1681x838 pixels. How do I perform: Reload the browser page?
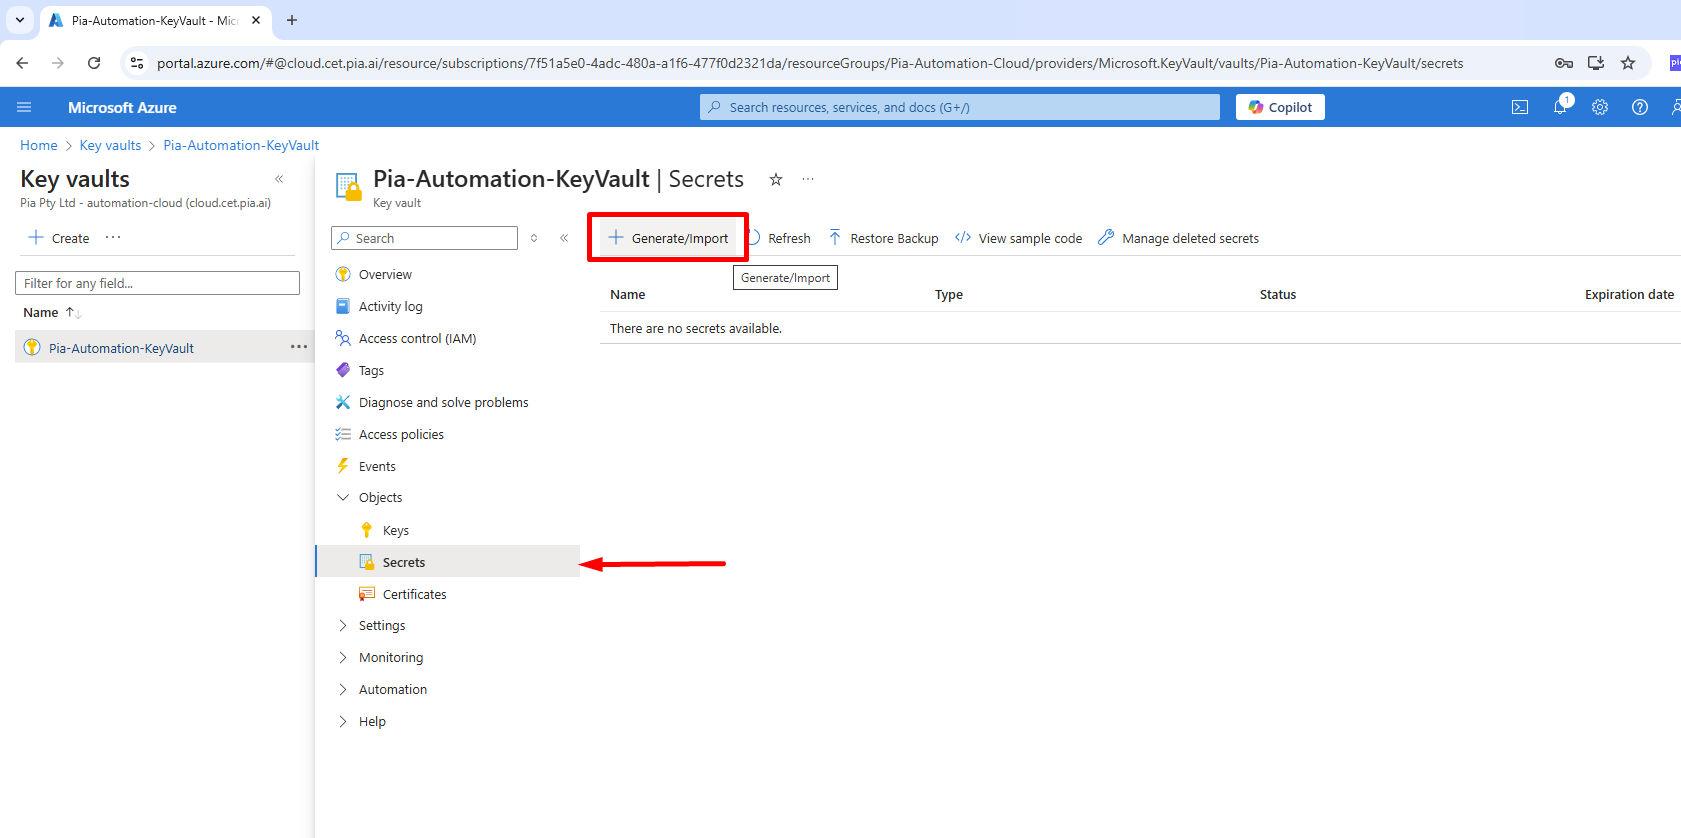[94, 63]
